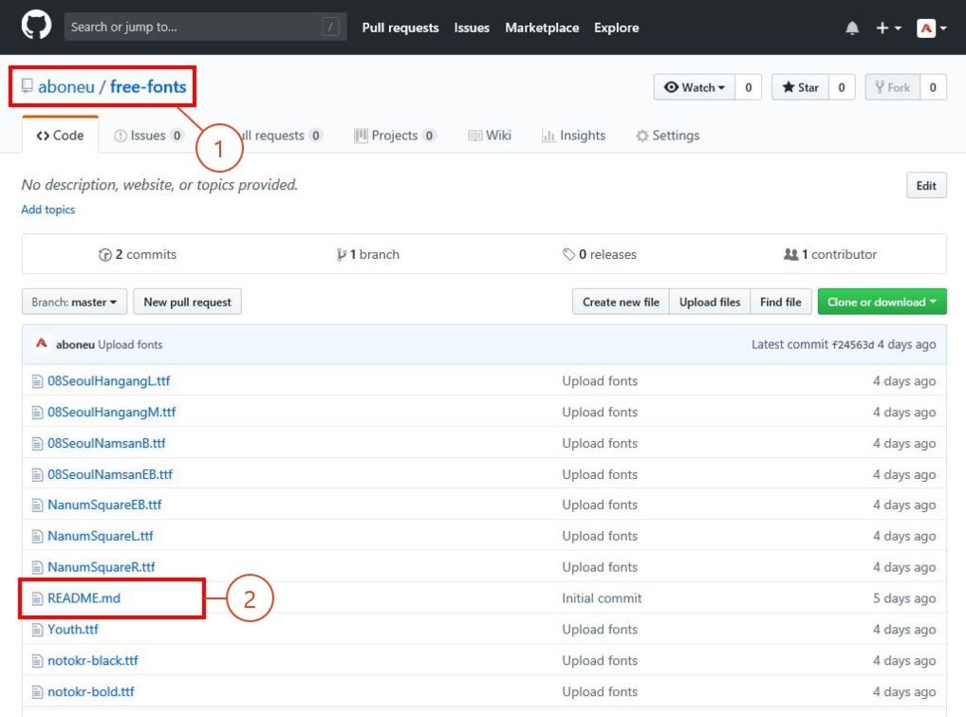
Task: Click the file icon beside NanumSquareL.ttf
Action: [38, 537]
